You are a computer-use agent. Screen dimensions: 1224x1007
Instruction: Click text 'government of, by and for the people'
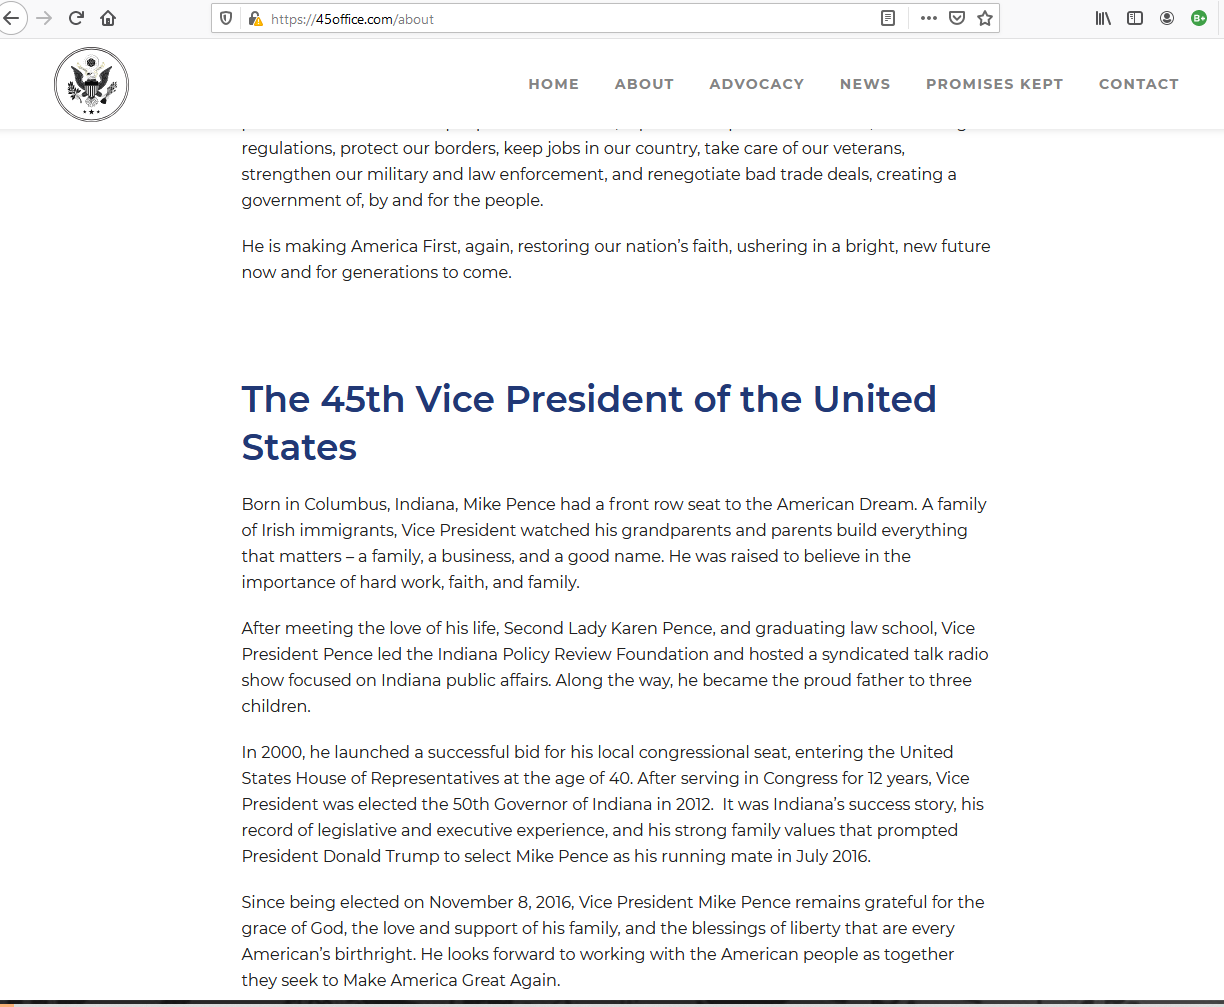click(392, 200)
